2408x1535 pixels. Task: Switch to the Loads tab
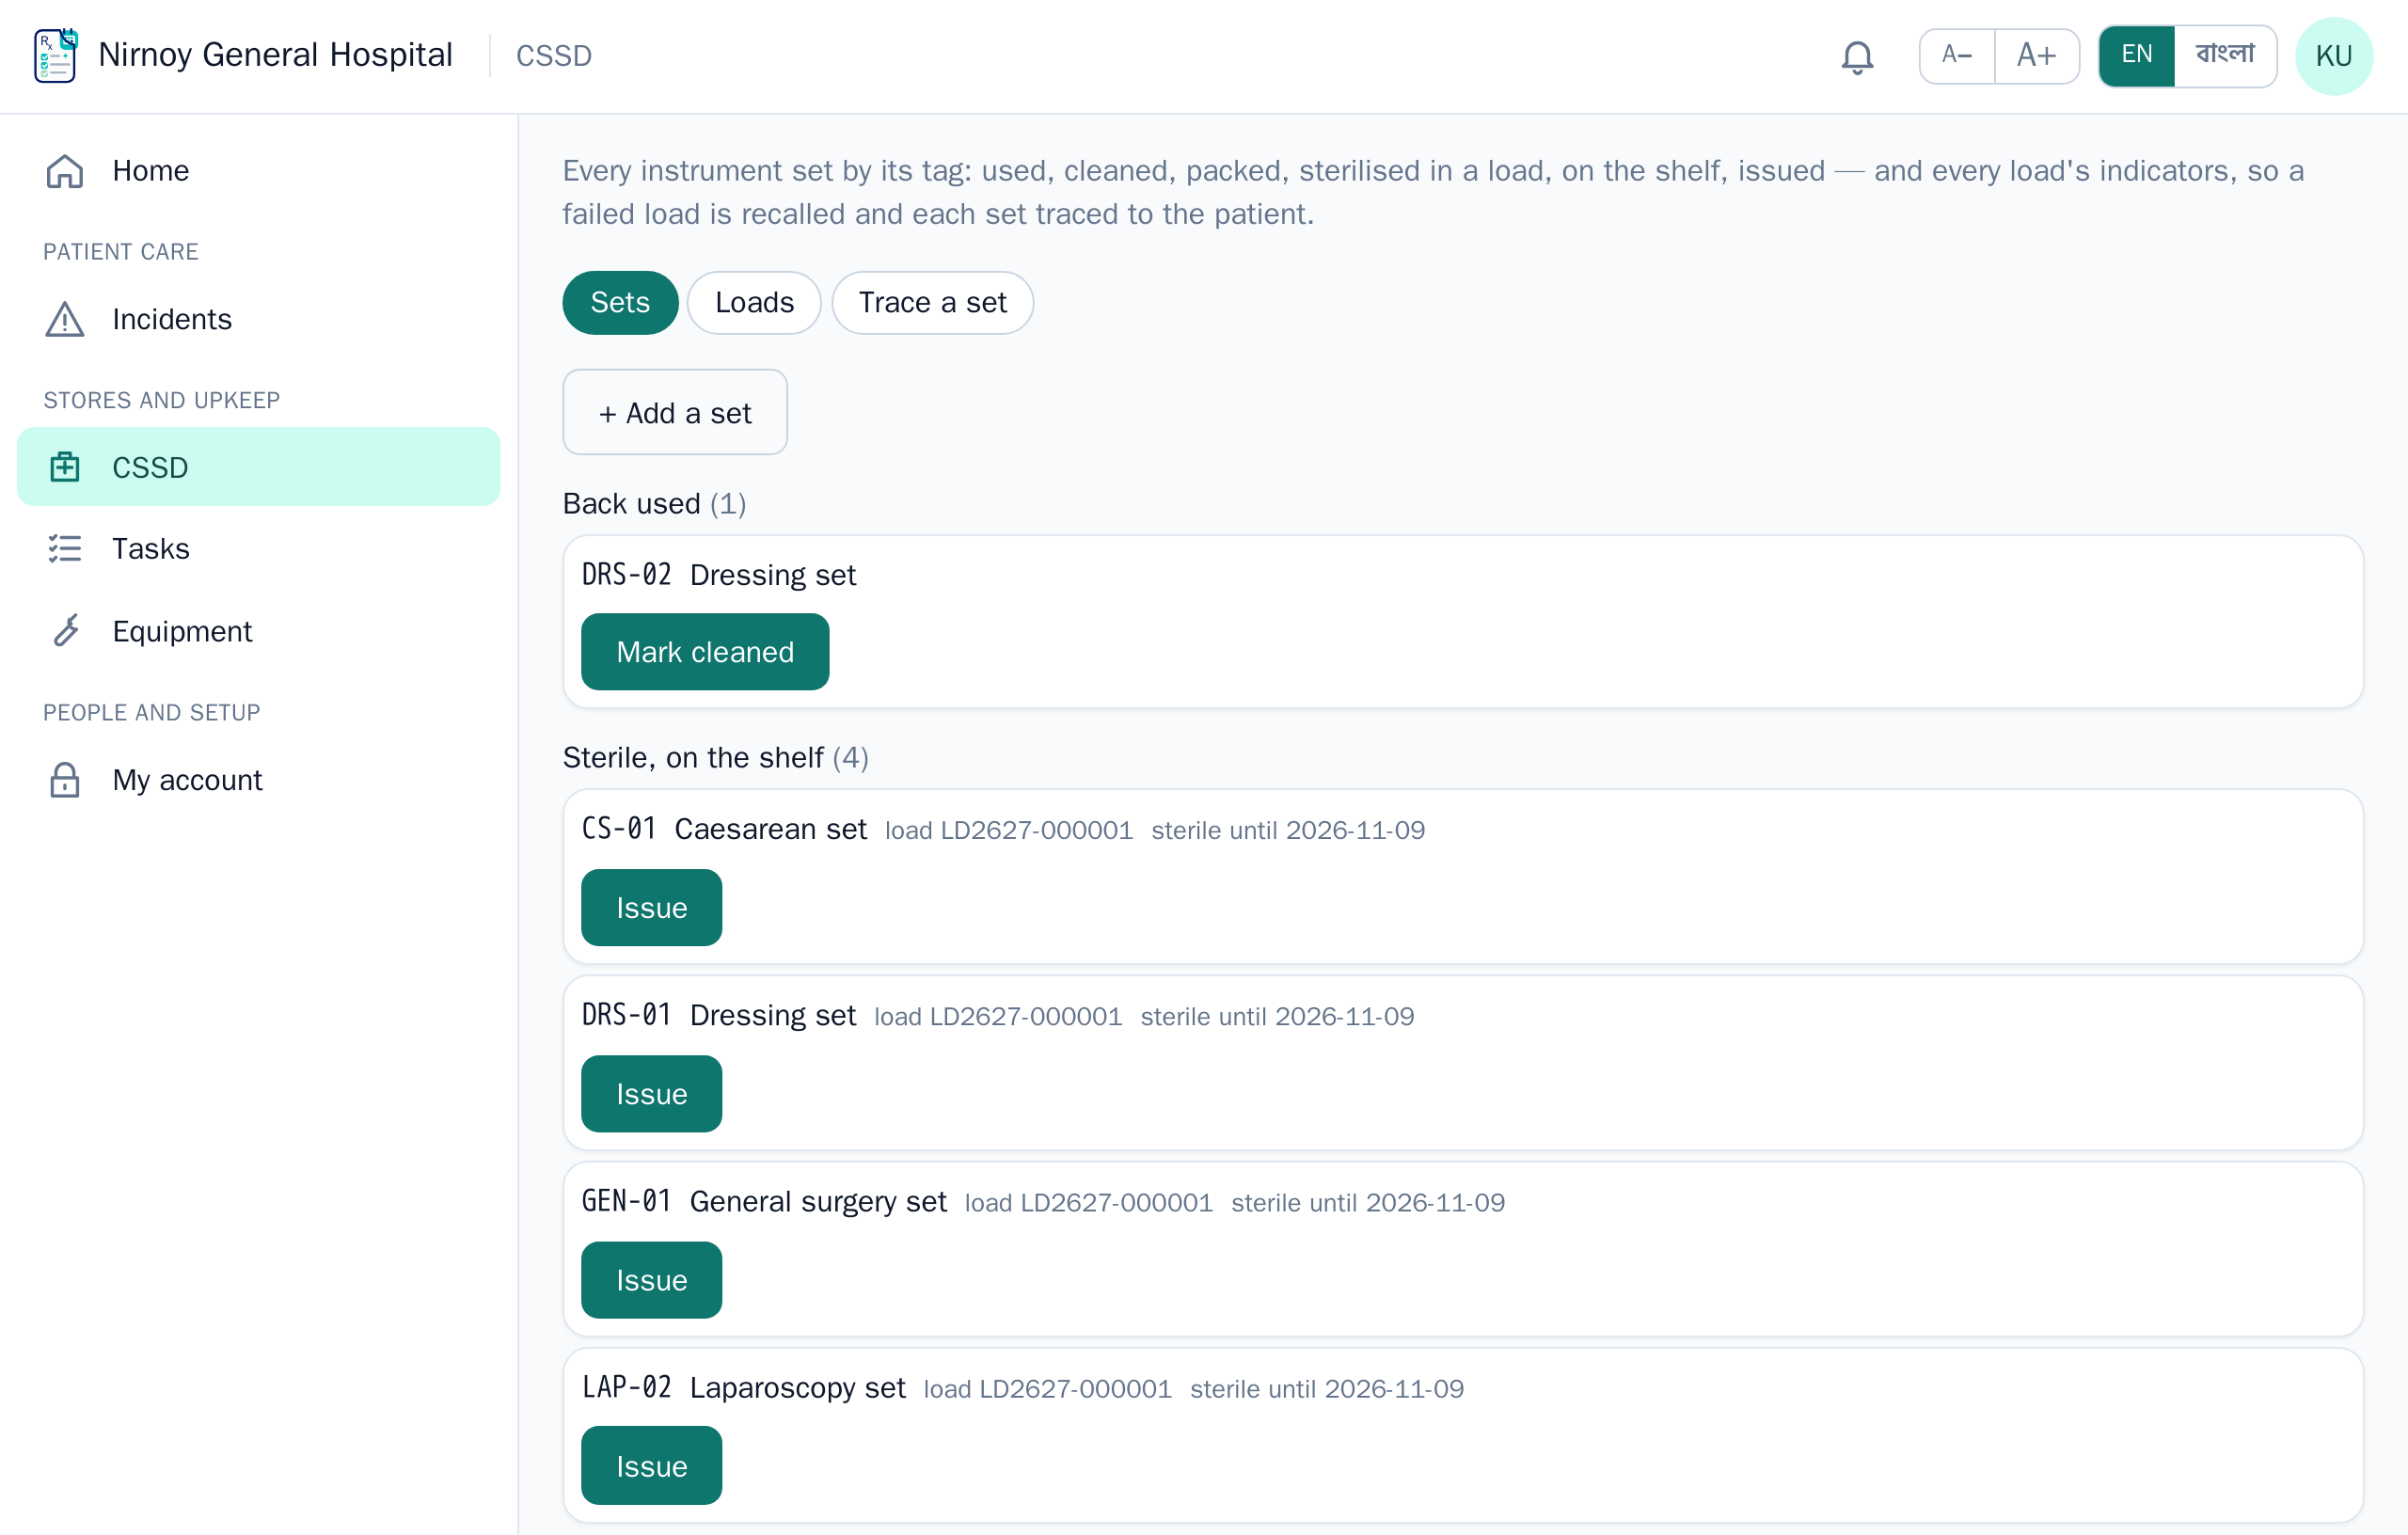pos(754,302)
